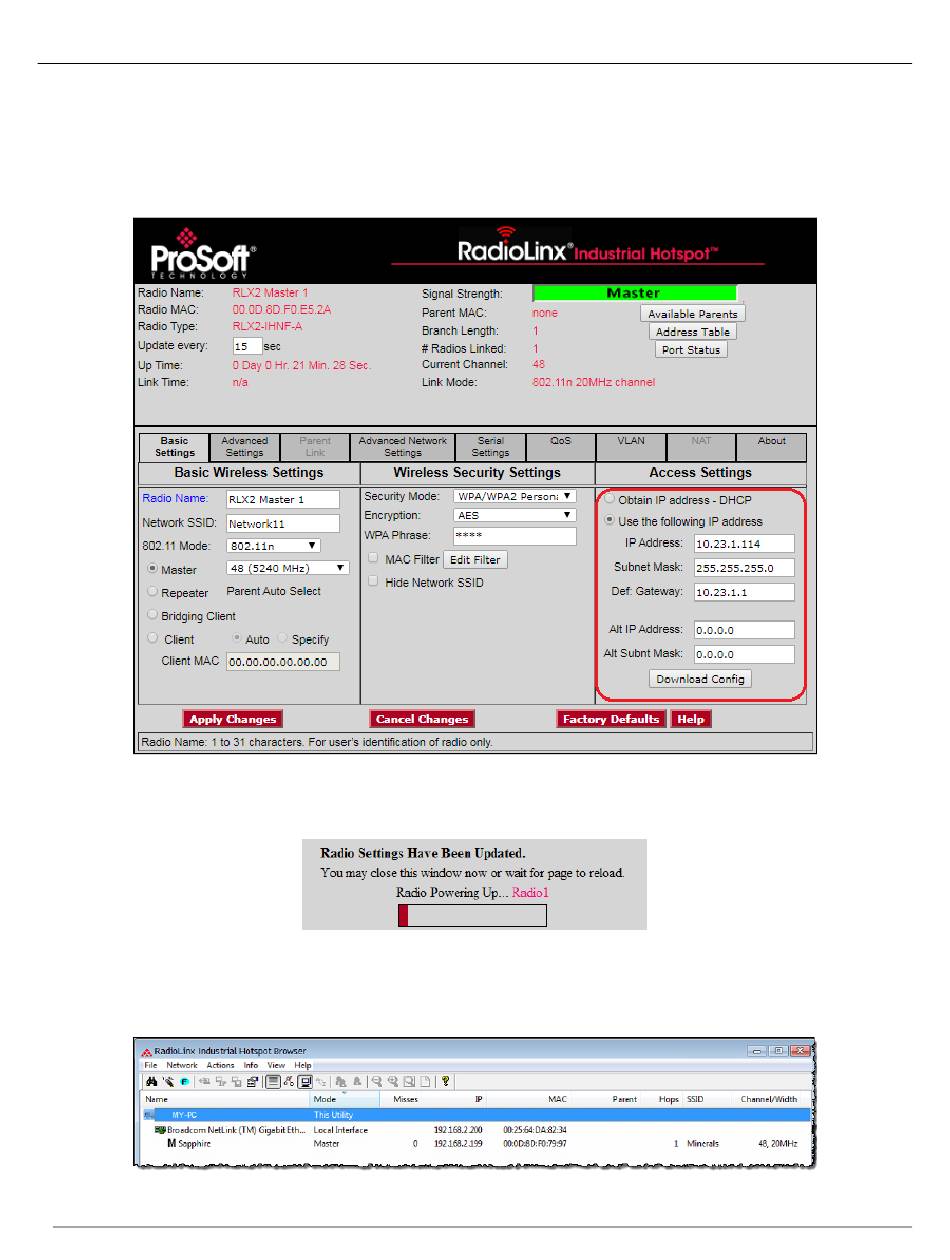Click the Update every seconds field
The height and width of the screenshot is (1260, 950).
(248, 346)
